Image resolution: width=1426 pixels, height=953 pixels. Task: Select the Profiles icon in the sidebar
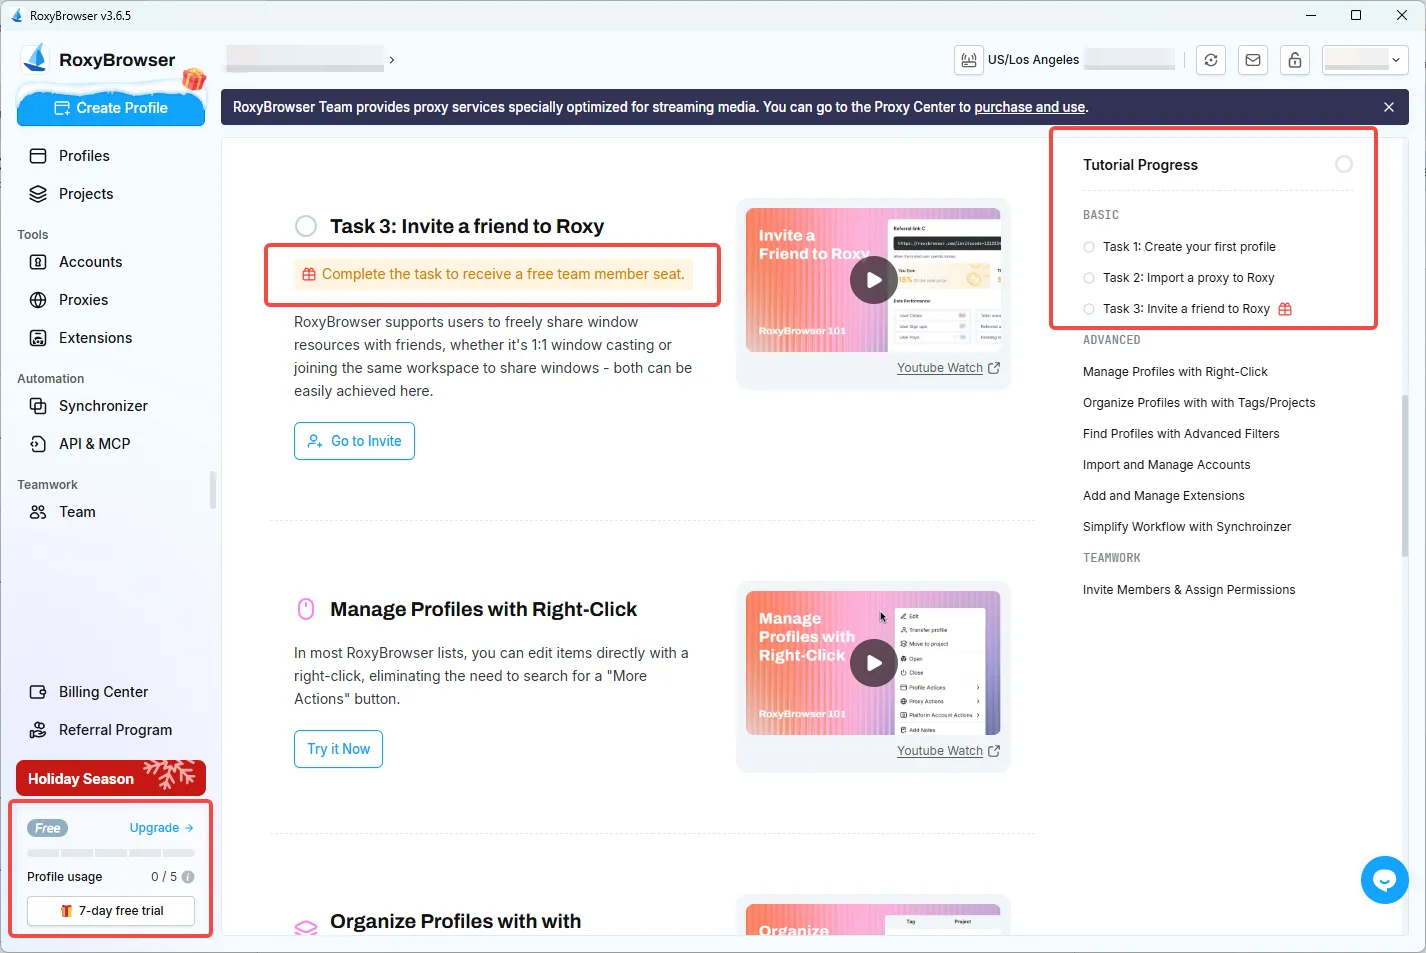[x=37, y=155]
